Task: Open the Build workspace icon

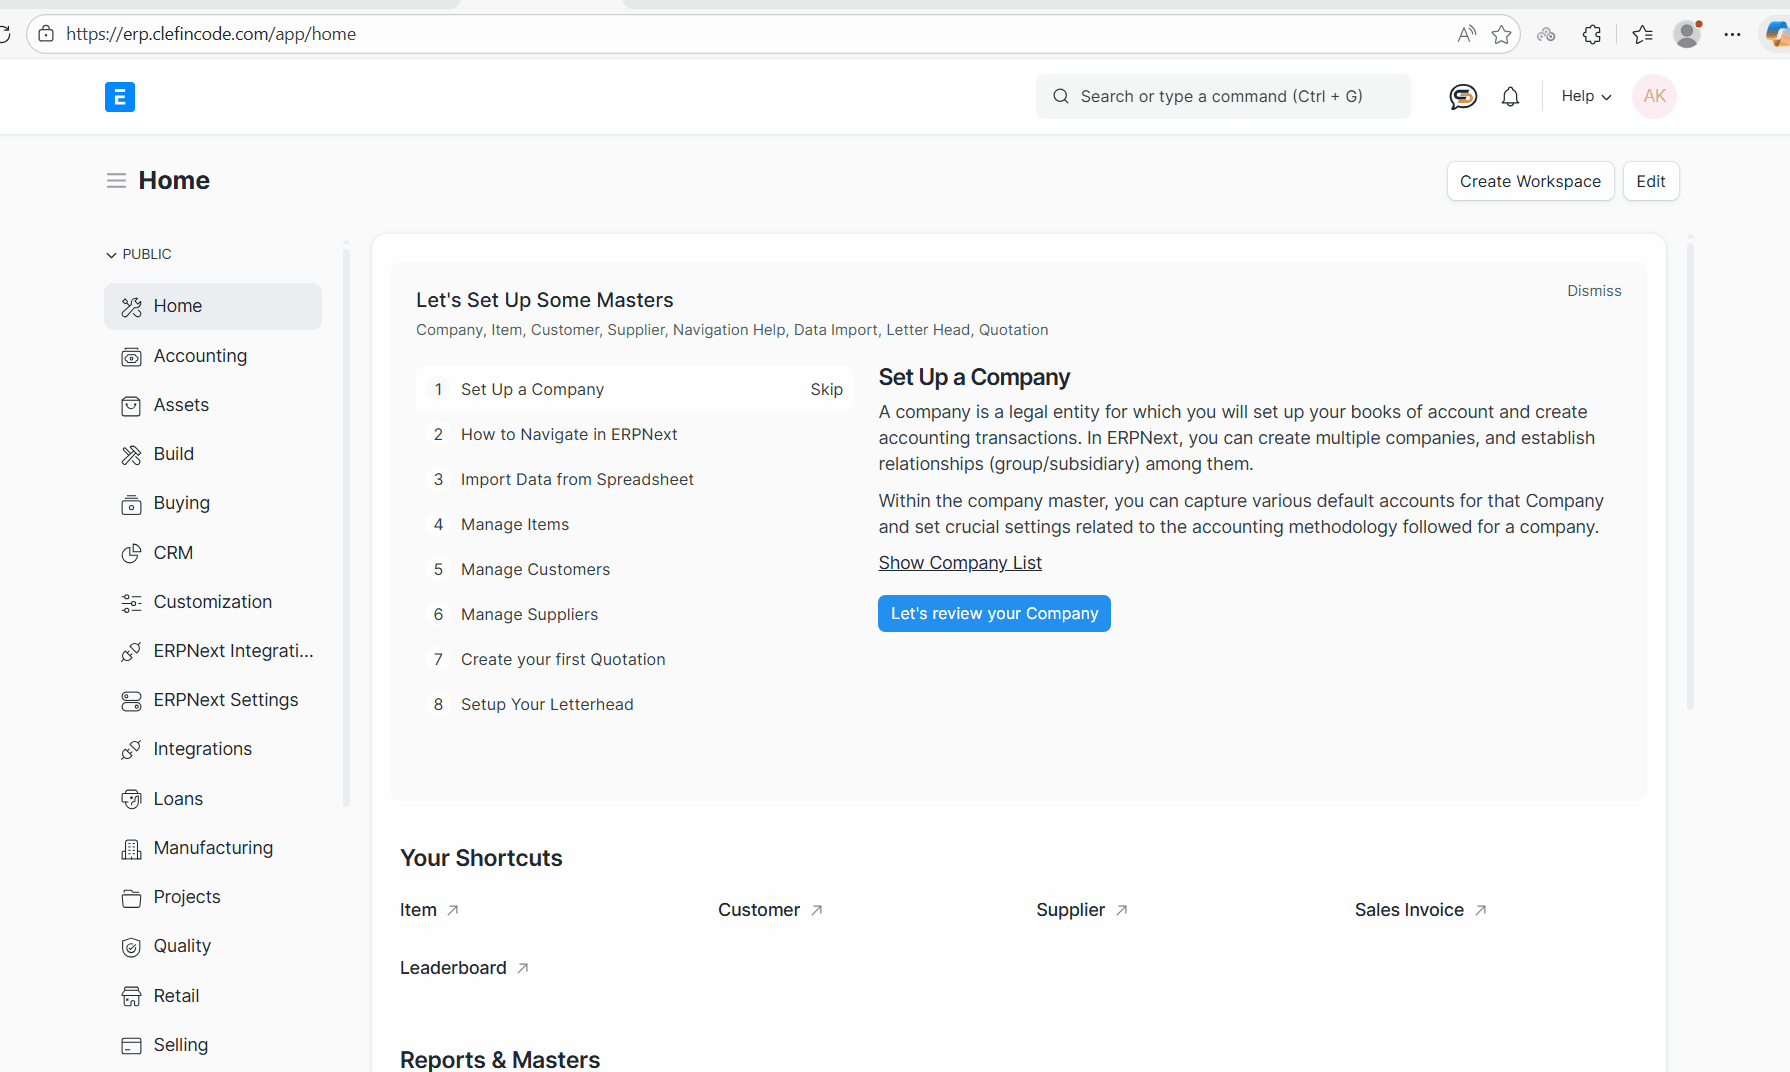Action: [x=131, y=454]
